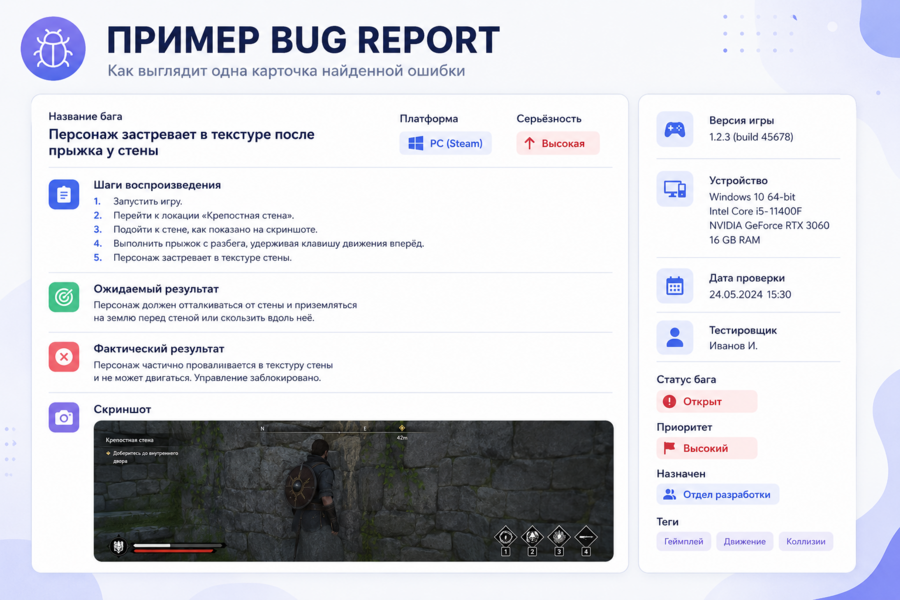The width and height of the screenshot is (900, 600).
Task: Click the Windows logo in the PC (Steam) badge
Action: click(416, 143)
